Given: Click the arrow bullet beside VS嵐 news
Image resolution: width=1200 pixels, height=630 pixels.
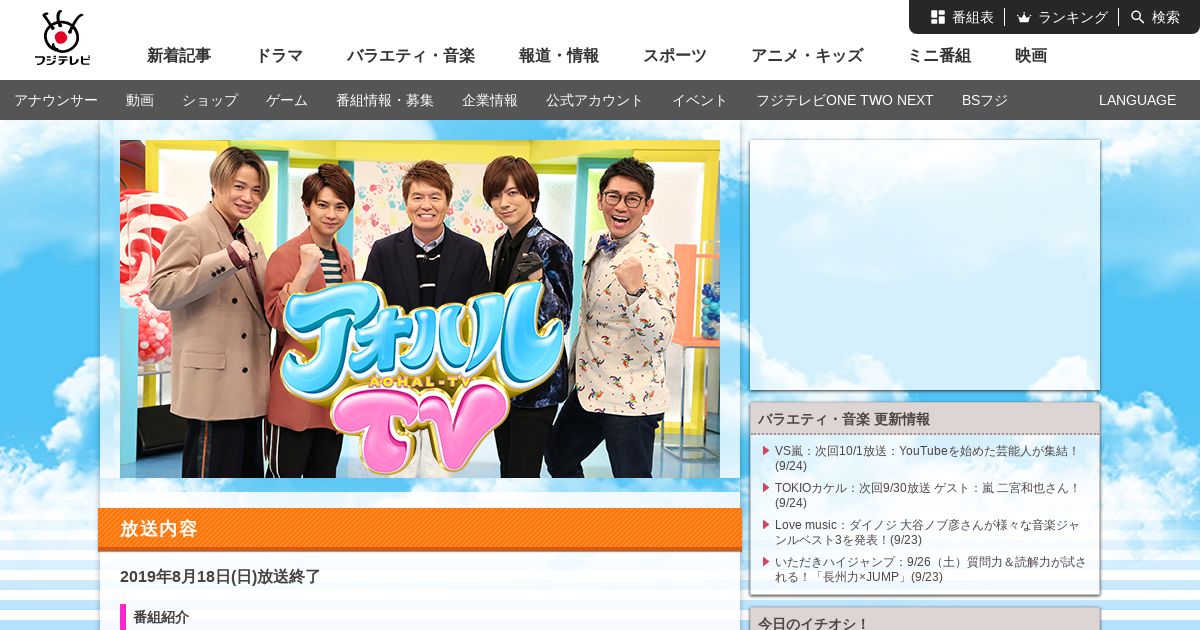Looking at the screenshot, I should (766, 451).
